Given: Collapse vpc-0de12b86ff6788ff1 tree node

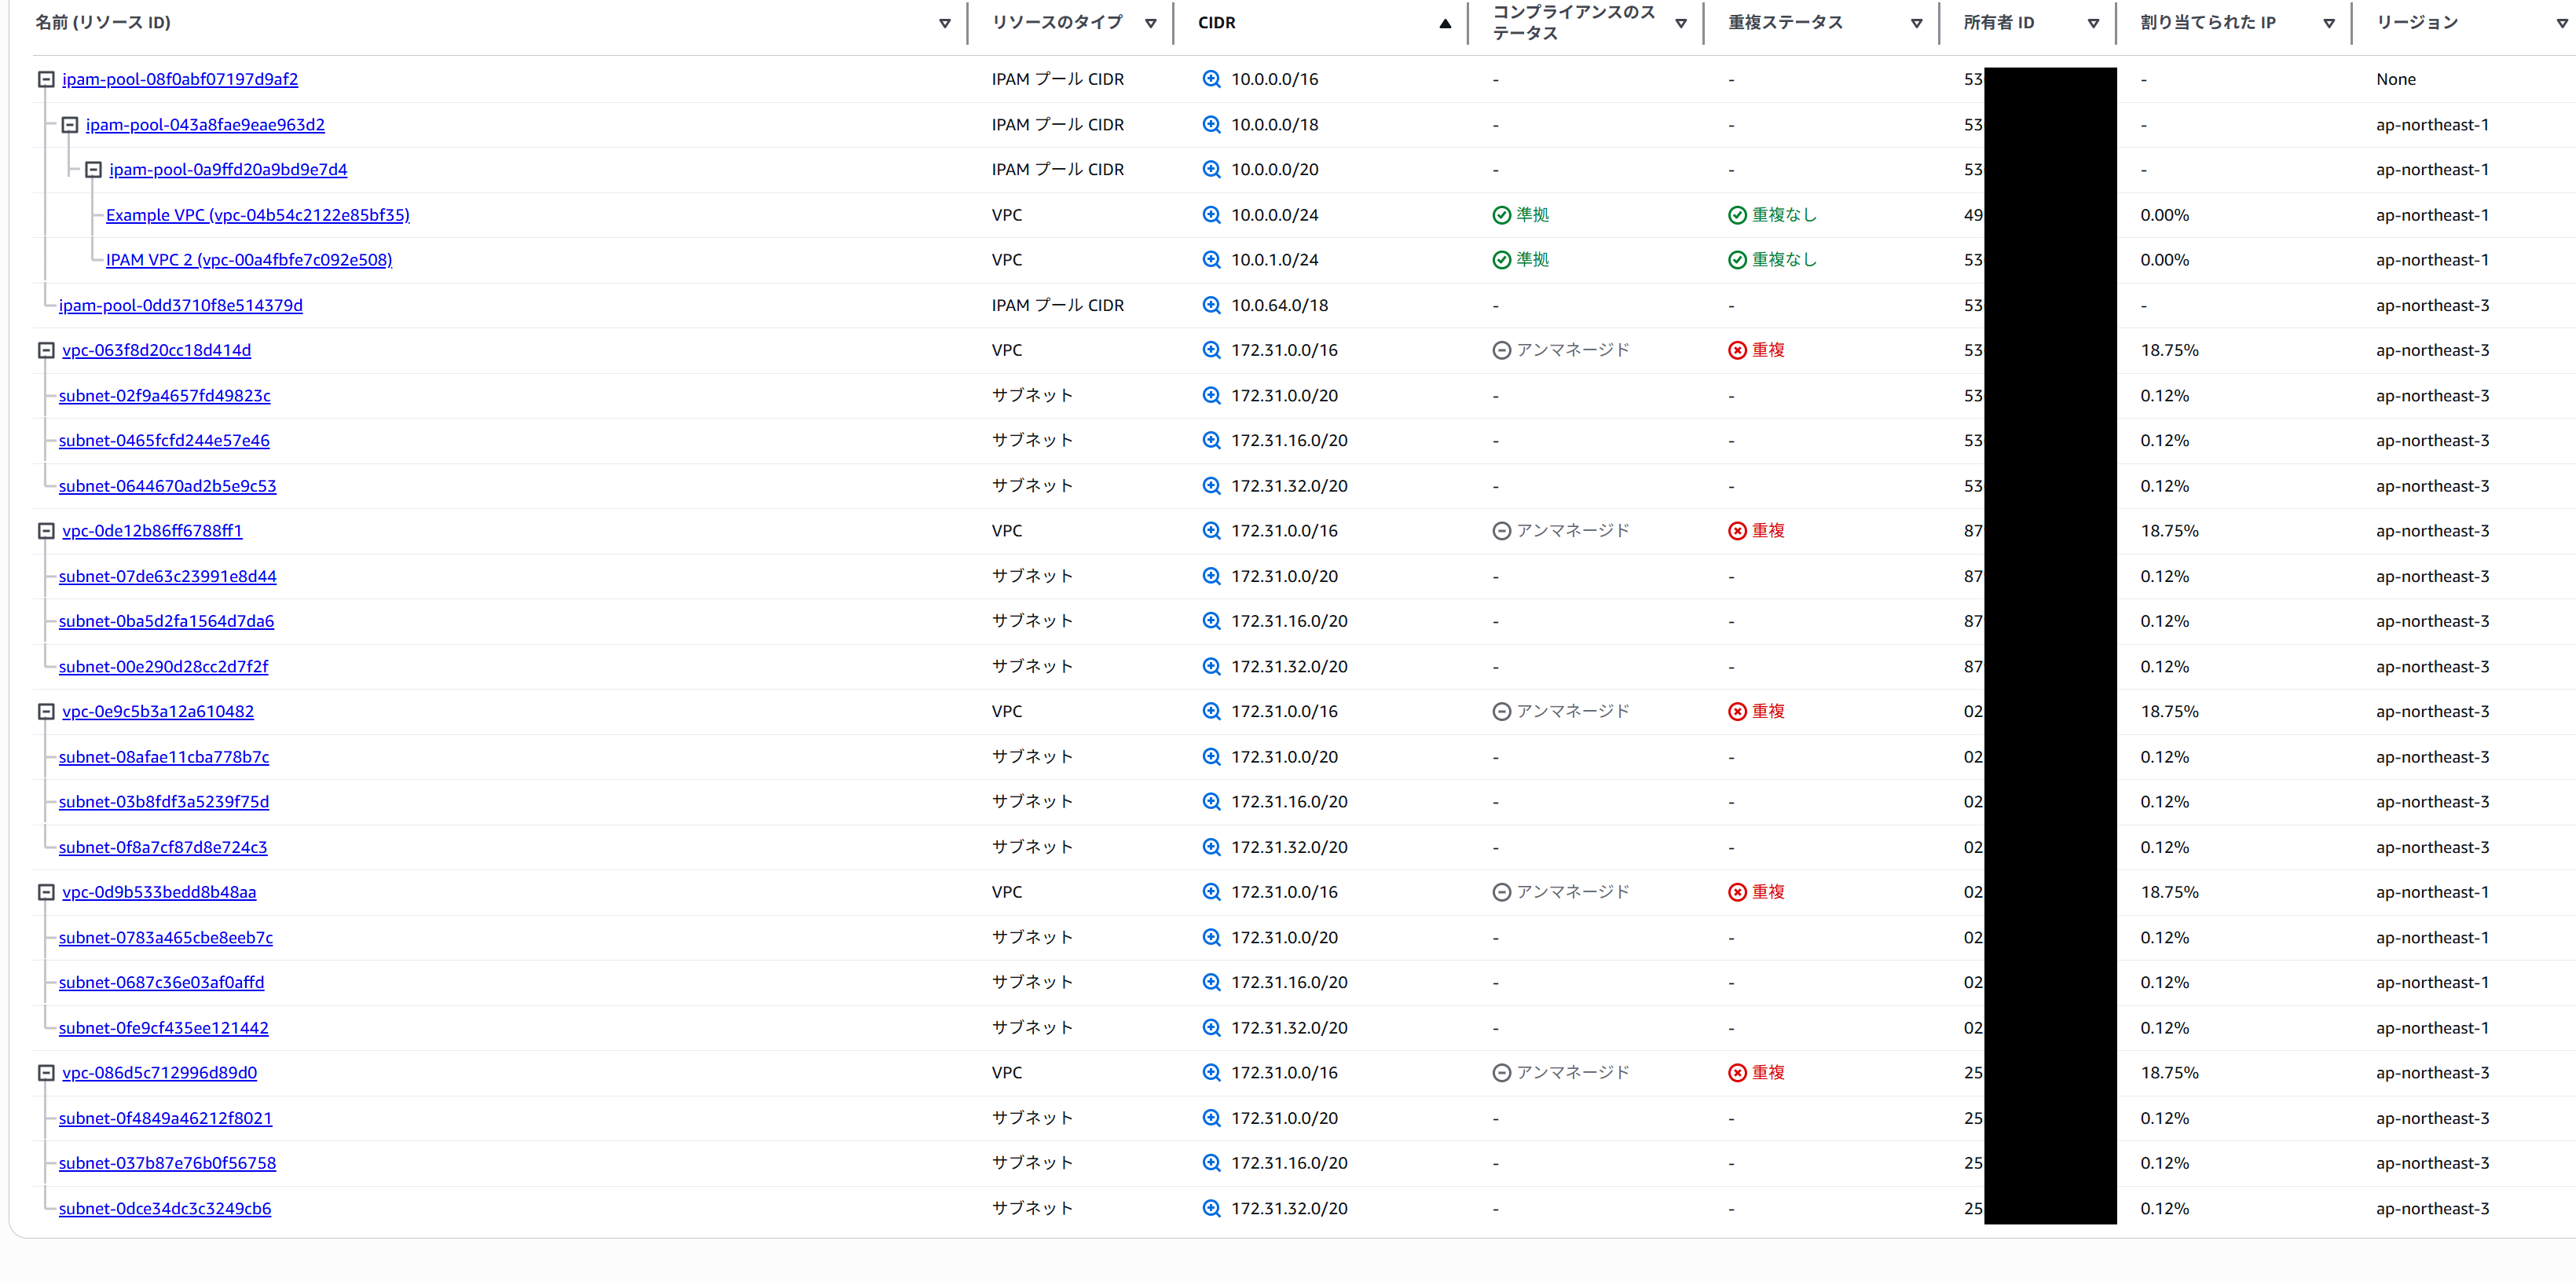Looking at the screenshot, I should 46,531.
